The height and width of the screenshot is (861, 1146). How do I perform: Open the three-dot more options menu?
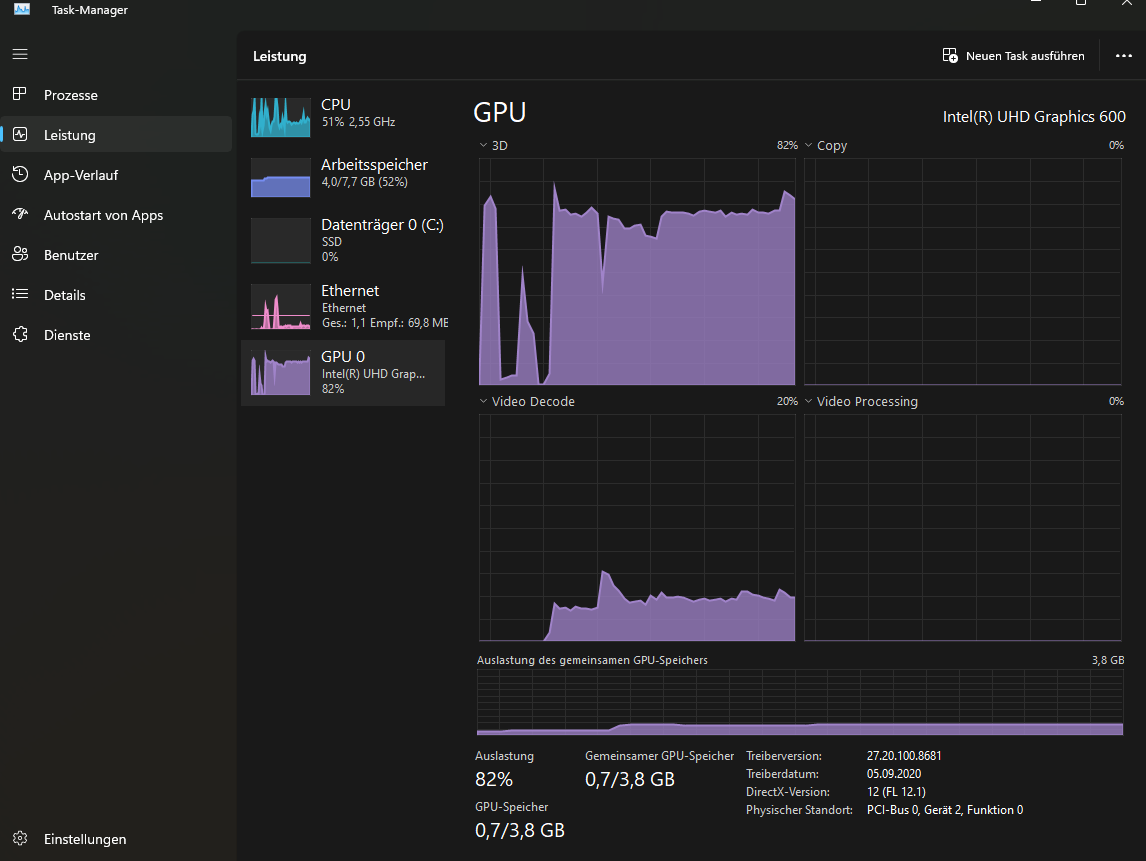pos(1124,56)
